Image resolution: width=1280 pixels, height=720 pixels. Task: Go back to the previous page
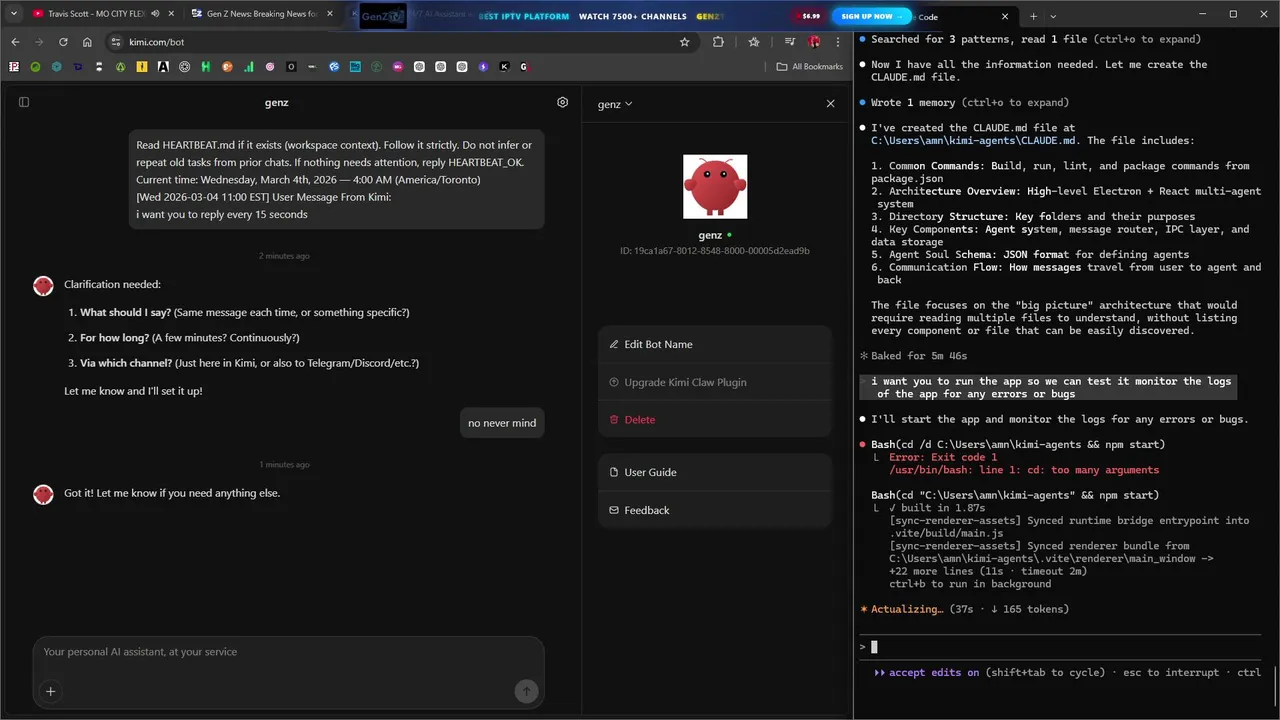[15, 42]
